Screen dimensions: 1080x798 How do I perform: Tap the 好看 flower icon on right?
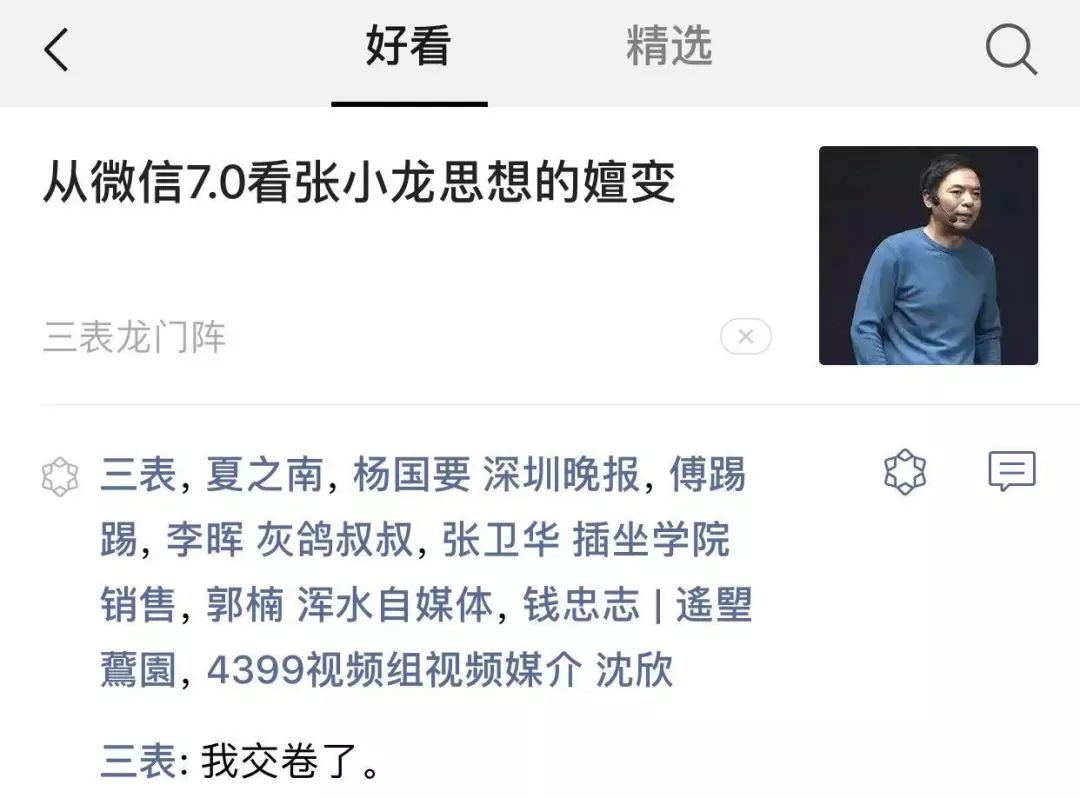[x=904, y=472]
